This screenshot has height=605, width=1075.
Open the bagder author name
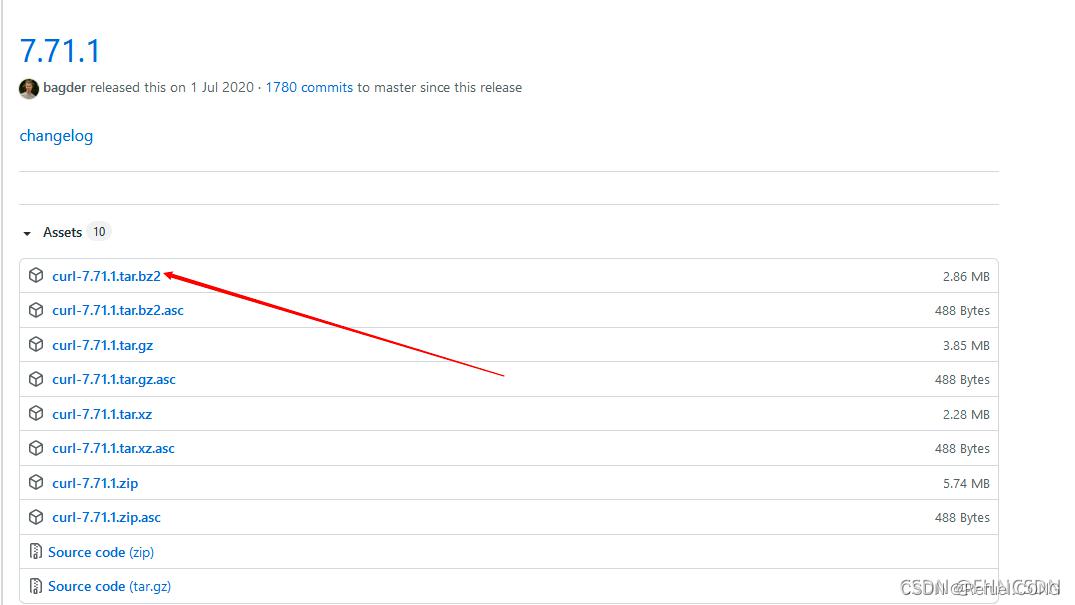(64, 88)
